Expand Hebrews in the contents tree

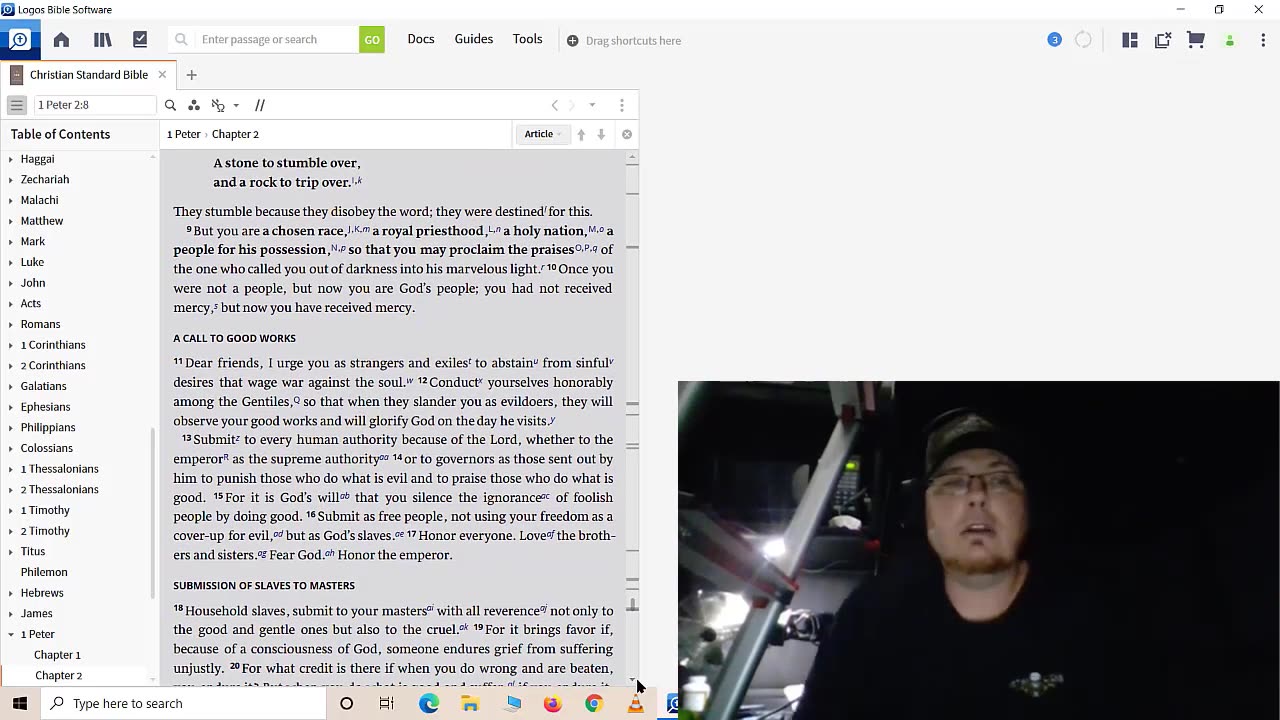coord(11,593)
